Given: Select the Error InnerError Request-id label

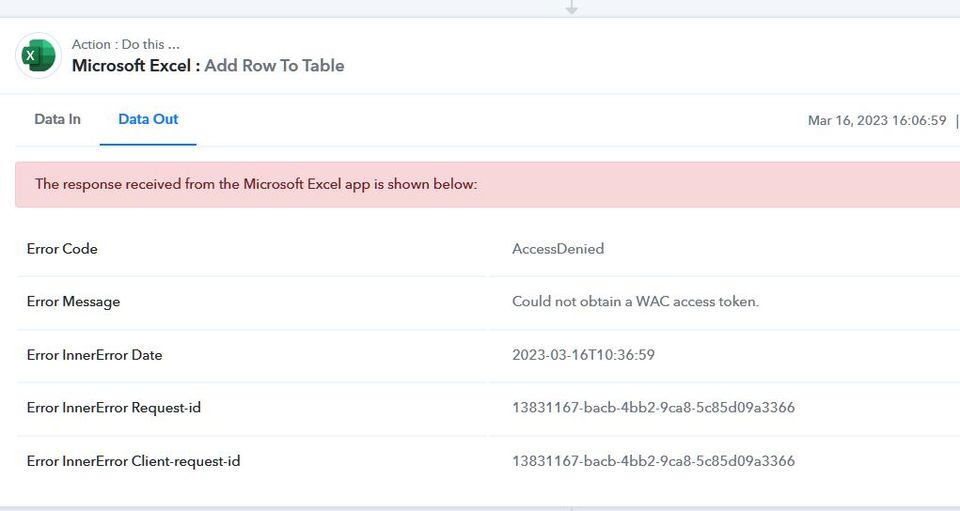Looking at the screenshot, I should (x=114, y=408).
